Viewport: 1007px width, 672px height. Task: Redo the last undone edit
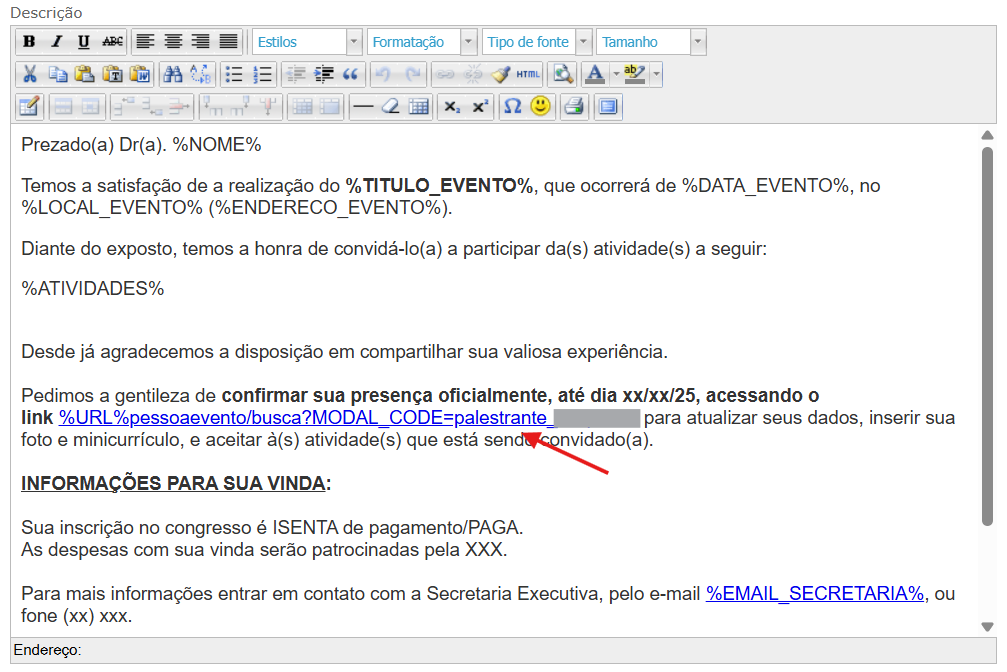(412, 74)
